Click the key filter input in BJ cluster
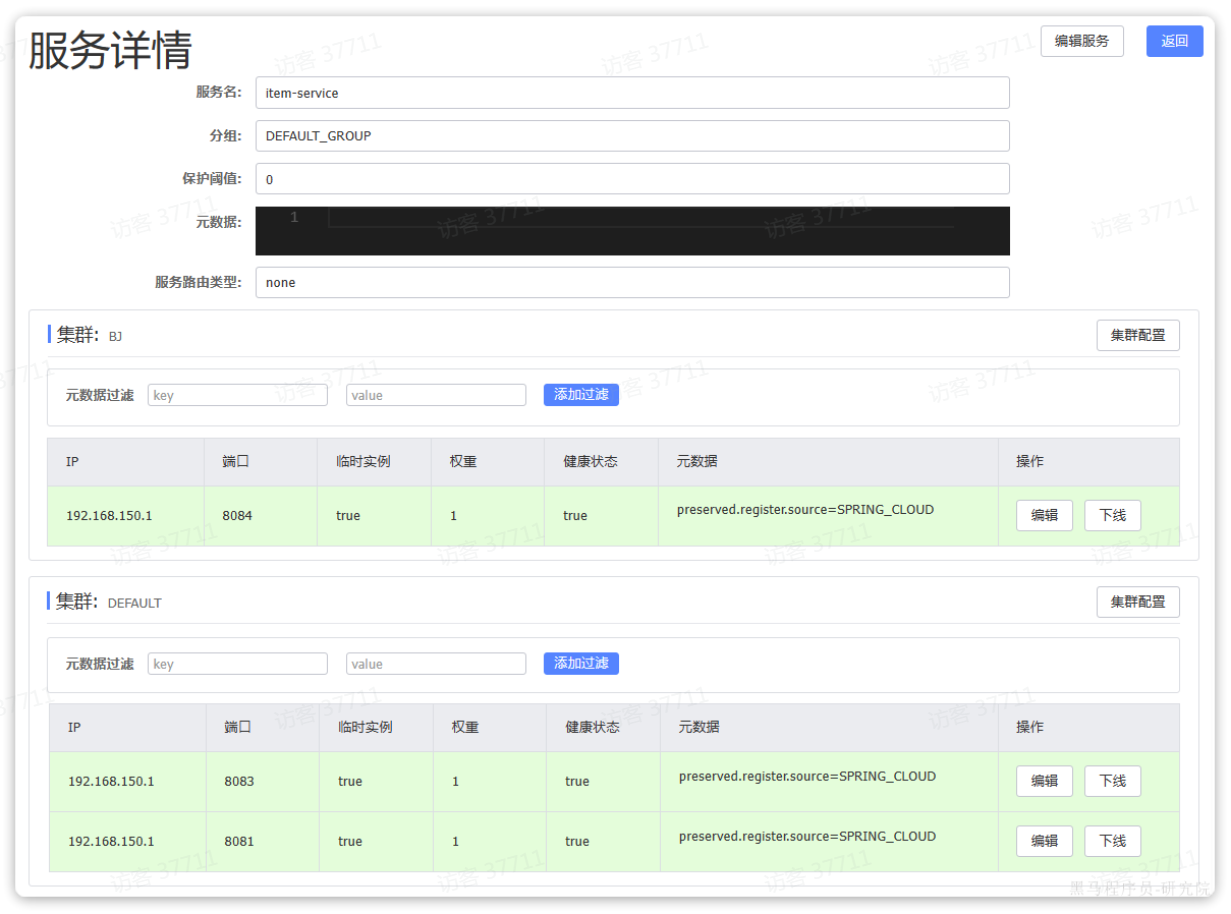Image resolution: width=1231 pixels, height=914 pixels. click(238, 395)
